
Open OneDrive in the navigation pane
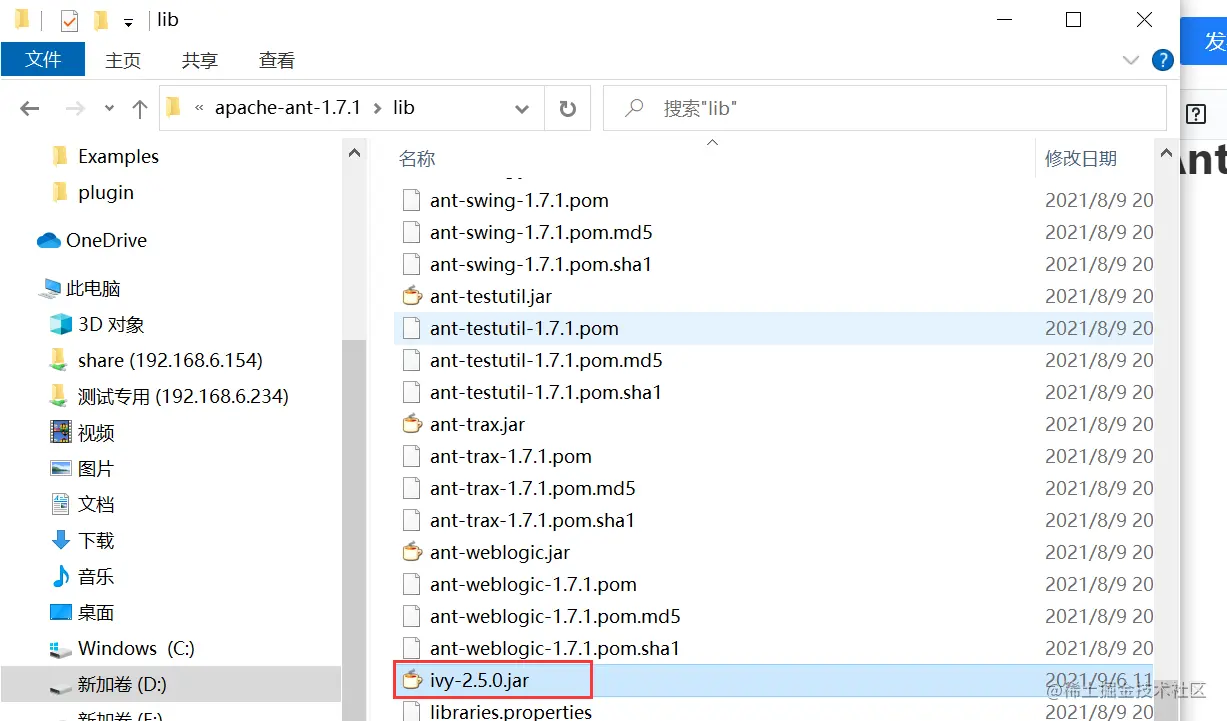point(106,240)
